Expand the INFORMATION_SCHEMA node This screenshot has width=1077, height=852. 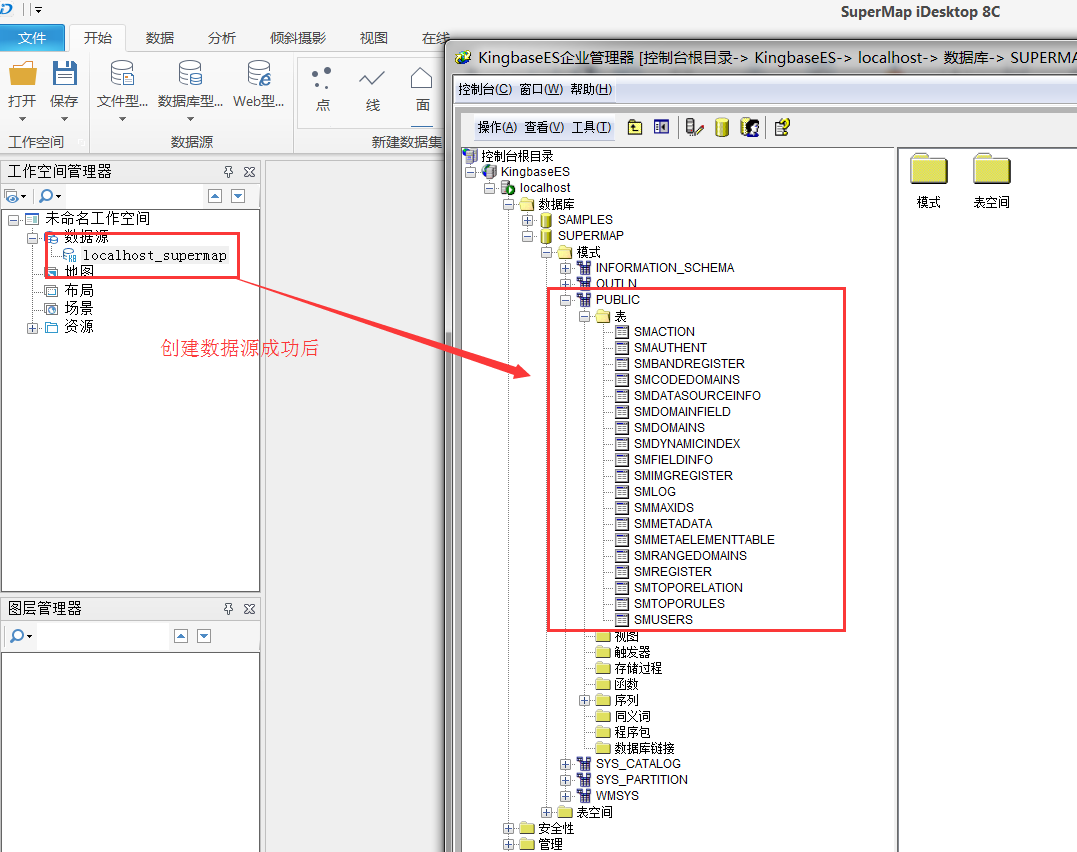[x=565, y=269]
